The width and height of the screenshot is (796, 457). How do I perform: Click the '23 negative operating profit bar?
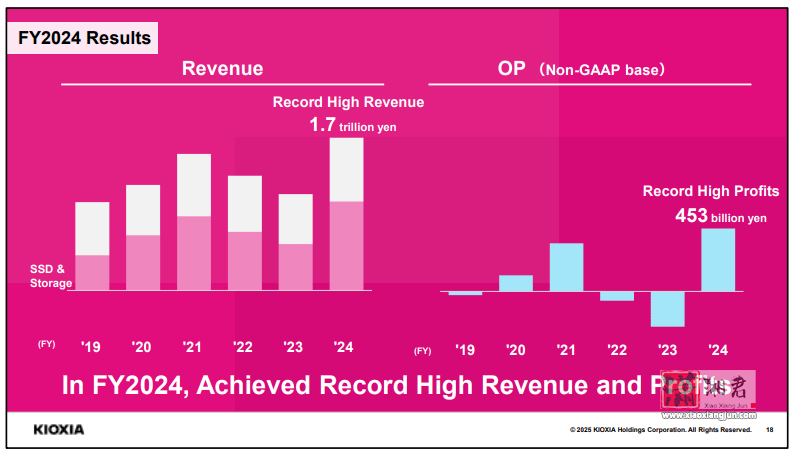point(667,309)
